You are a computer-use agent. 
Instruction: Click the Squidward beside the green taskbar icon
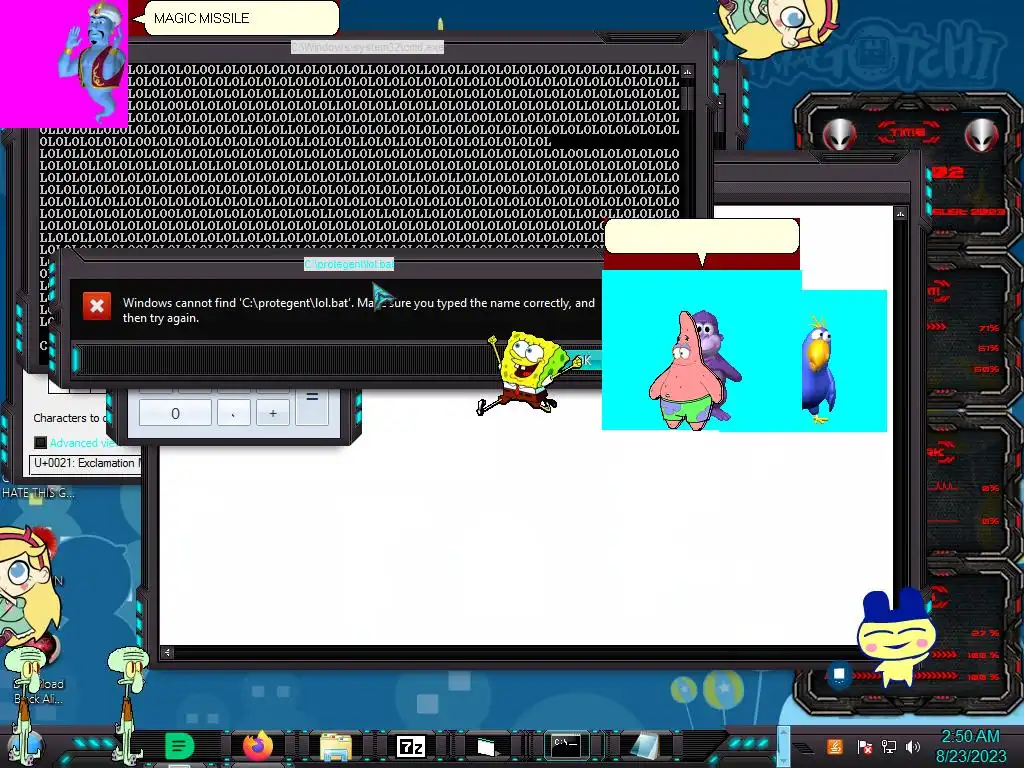coord(129,705)
